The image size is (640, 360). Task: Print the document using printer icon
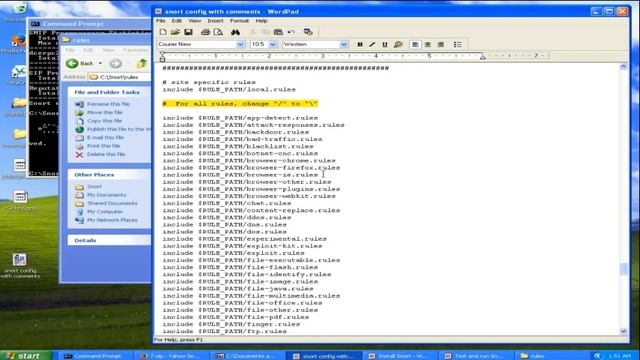[205, 32]
